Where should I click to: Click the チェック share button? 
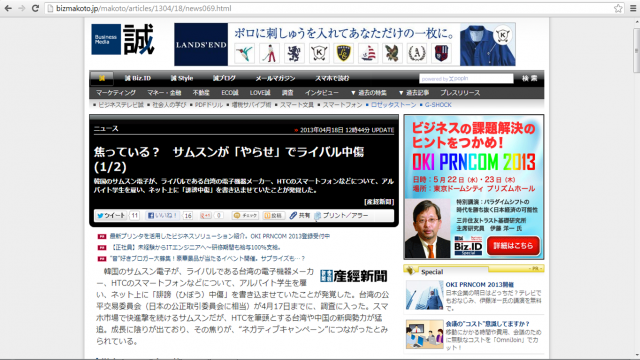[x=245, y=216]
